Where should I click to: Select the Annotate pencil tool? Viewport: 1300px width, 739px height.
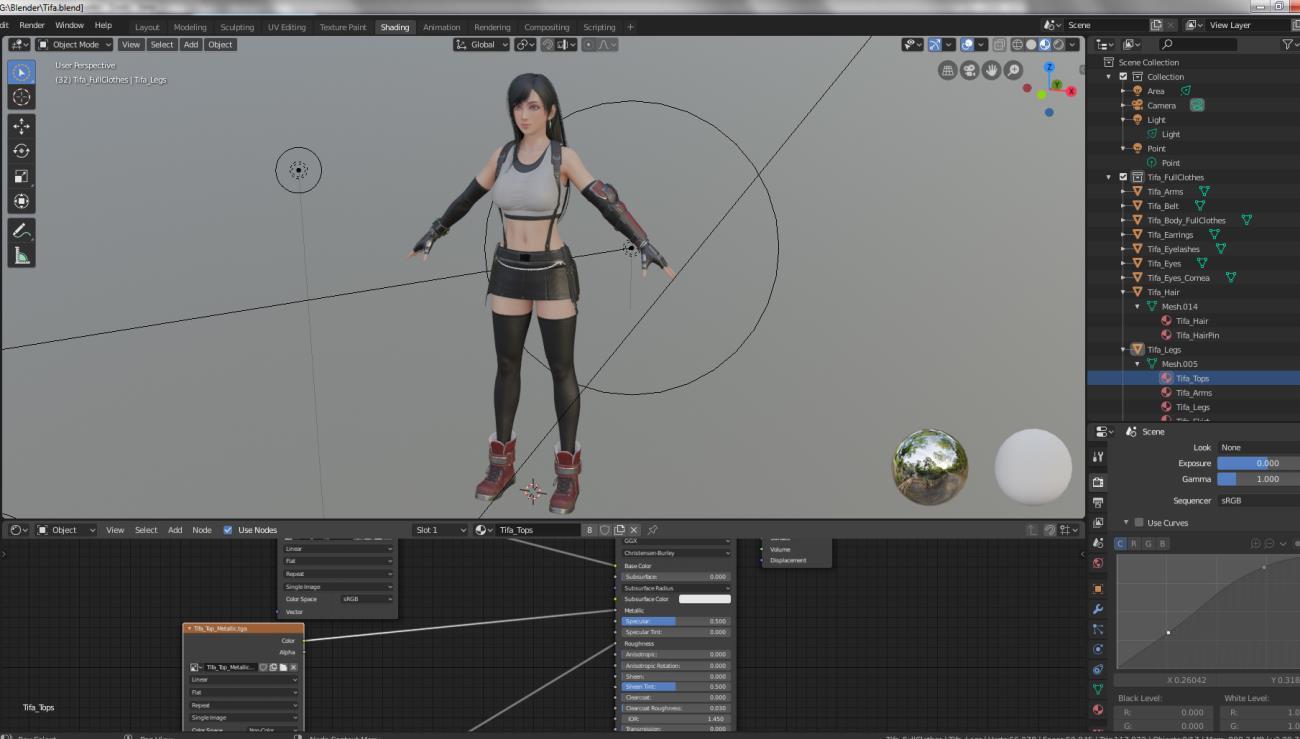22,230
